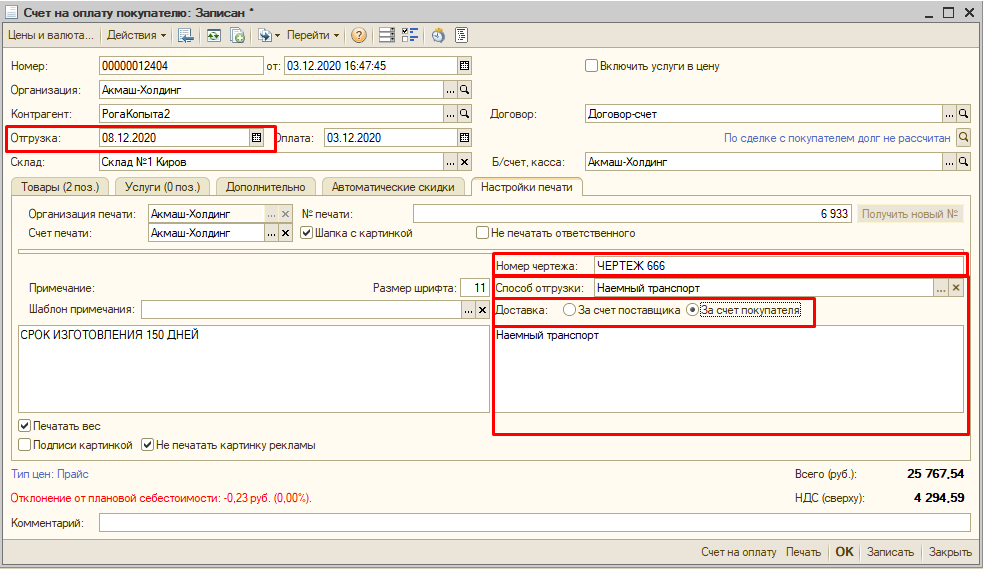The width and height of the screenshot is (983, 569).
Task: Open the magnifier icon for 'Организация'
Action: coord(465,90)
